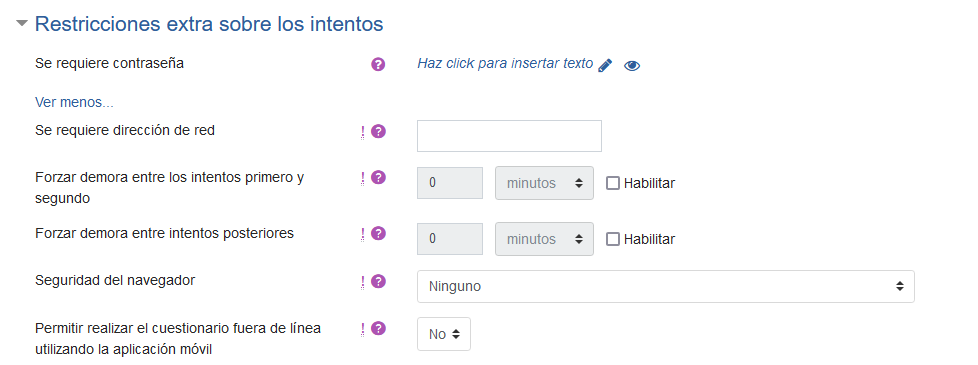Open help for offline quiz mobile app setting
The height and width of the screenshot is (365, 978).
click(378, 329)
